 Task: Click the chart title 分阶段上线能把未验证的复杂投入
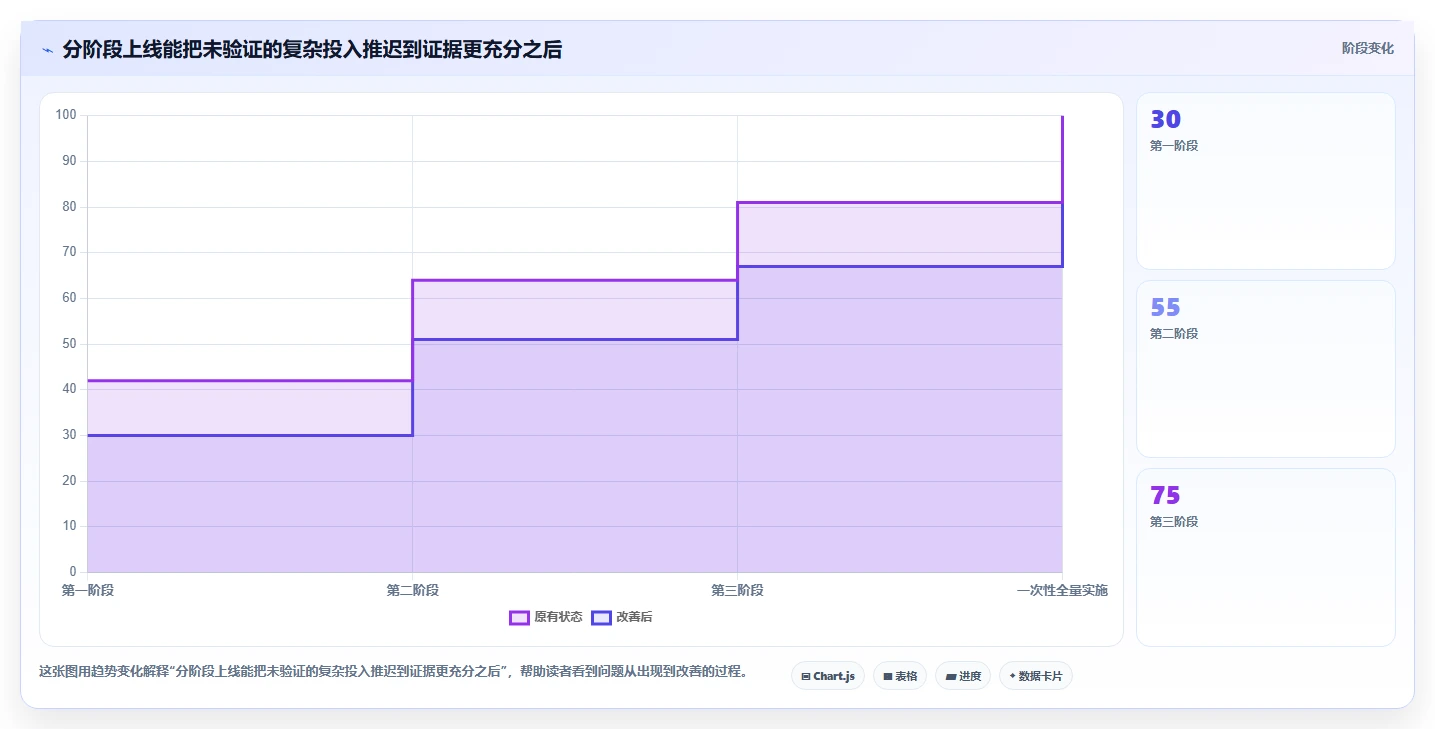[312, 49]
